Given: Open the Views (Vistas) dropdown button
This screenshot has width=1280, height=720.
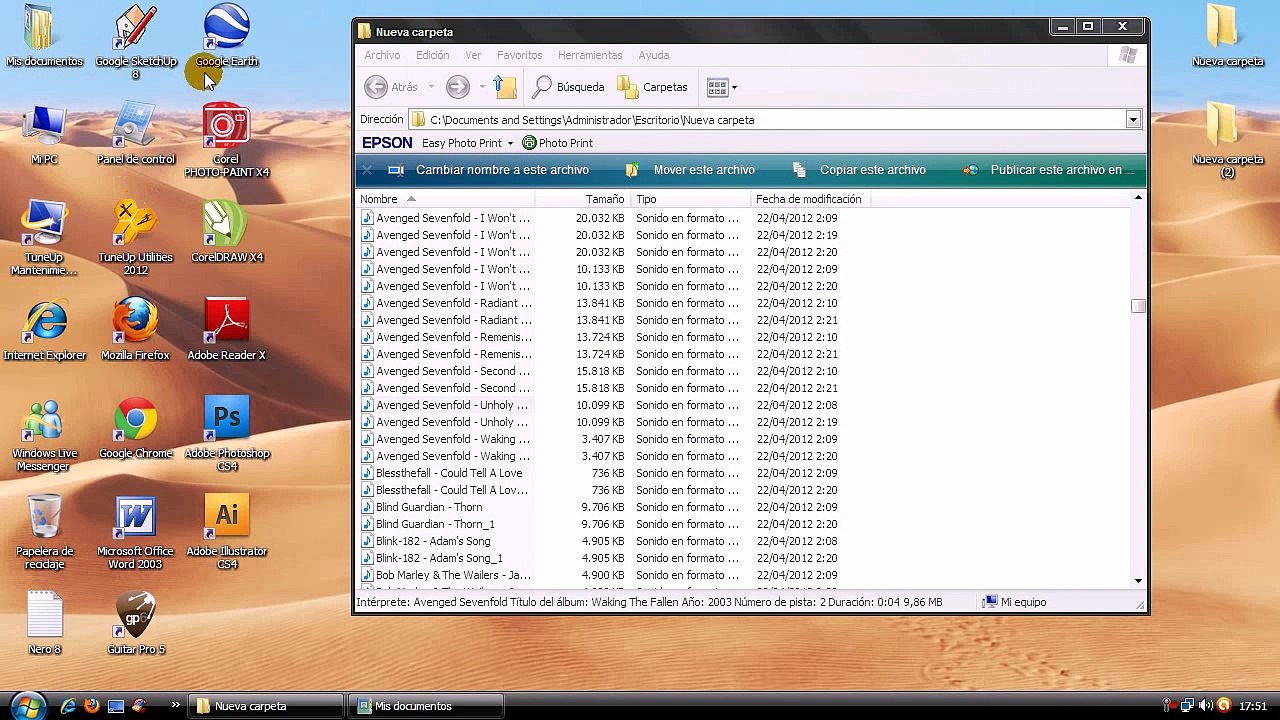Looking at the screenshot, I should [x=722, y=87].
